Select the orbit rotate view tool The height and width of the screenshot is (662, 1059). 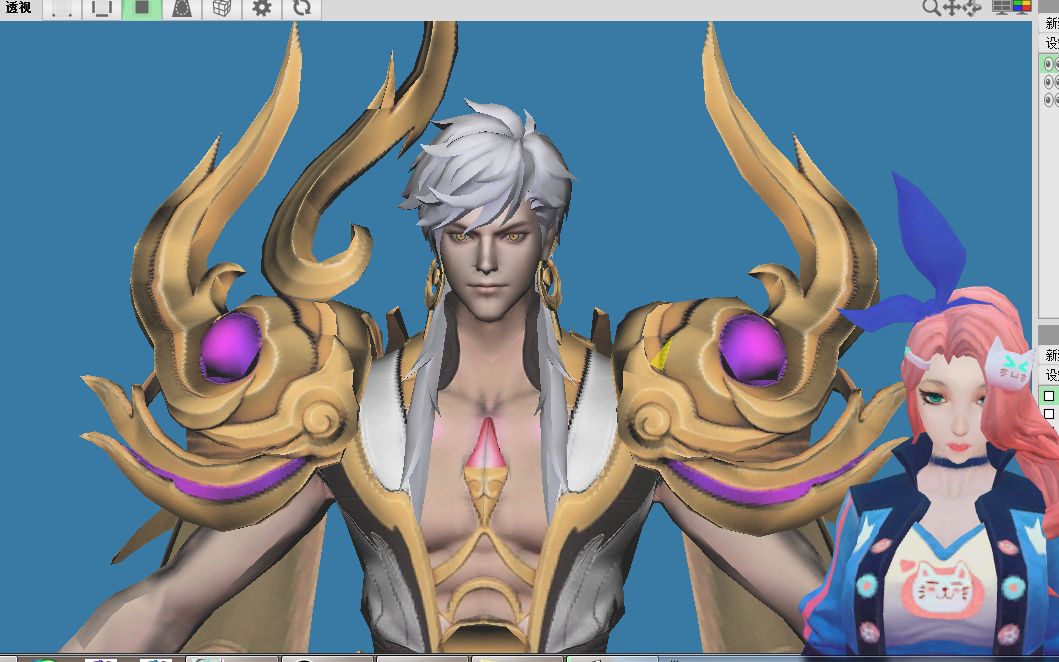971,7
